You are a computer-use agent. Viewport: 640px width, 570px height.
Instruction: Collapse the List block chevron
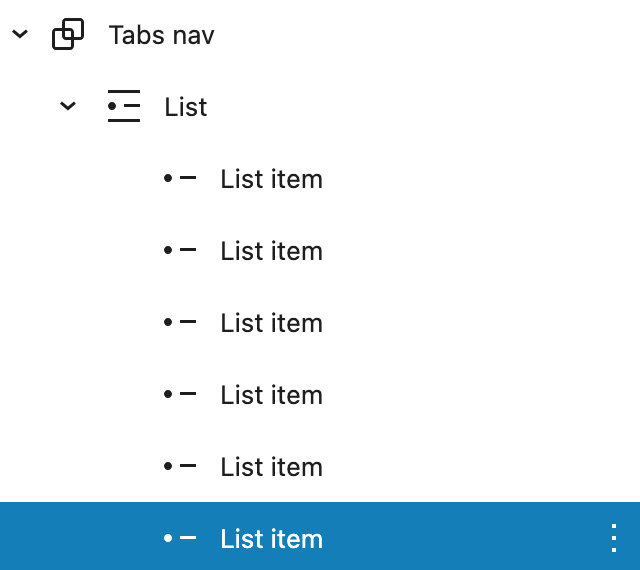[68, 106]
